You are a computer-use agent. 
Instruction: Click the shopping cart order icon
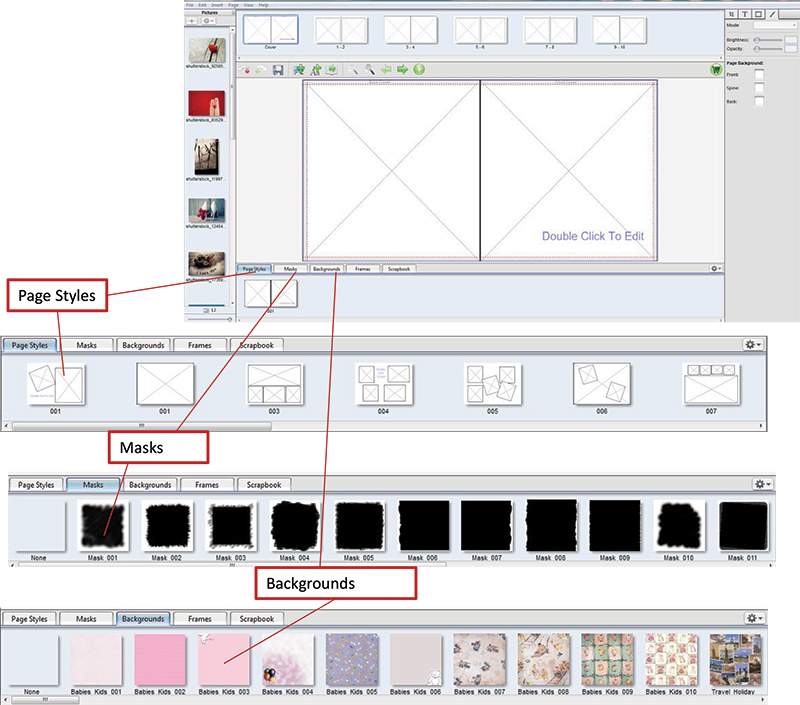coord(716,70)
